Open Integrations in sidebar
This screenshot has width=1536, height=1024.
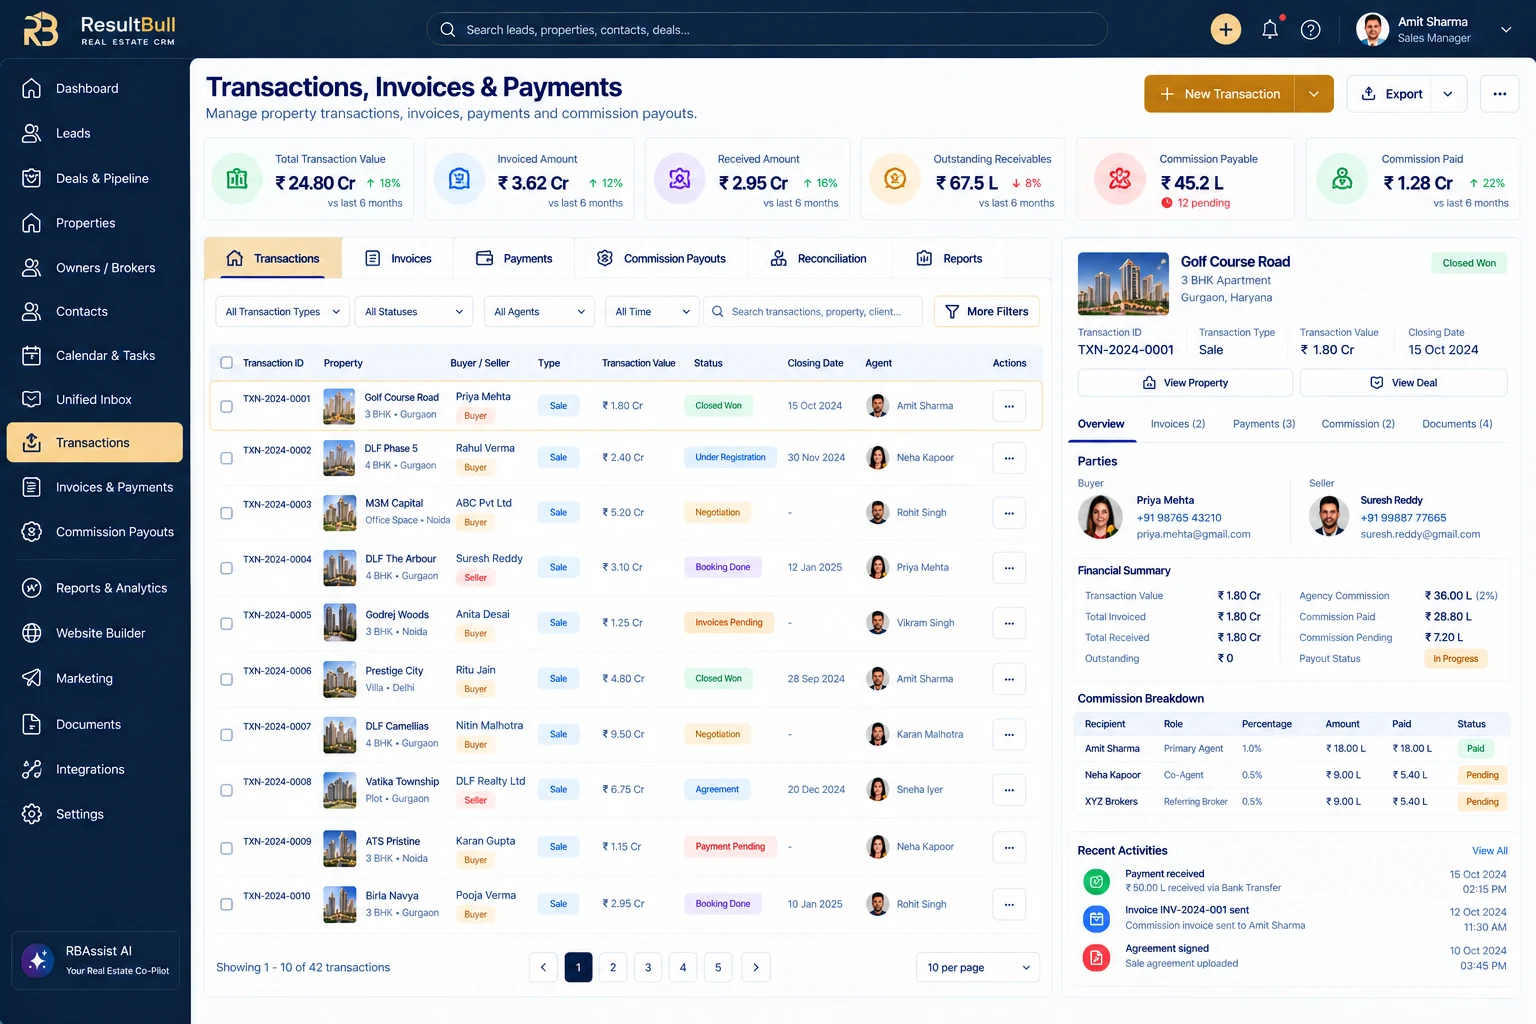(x=95, y=769)
